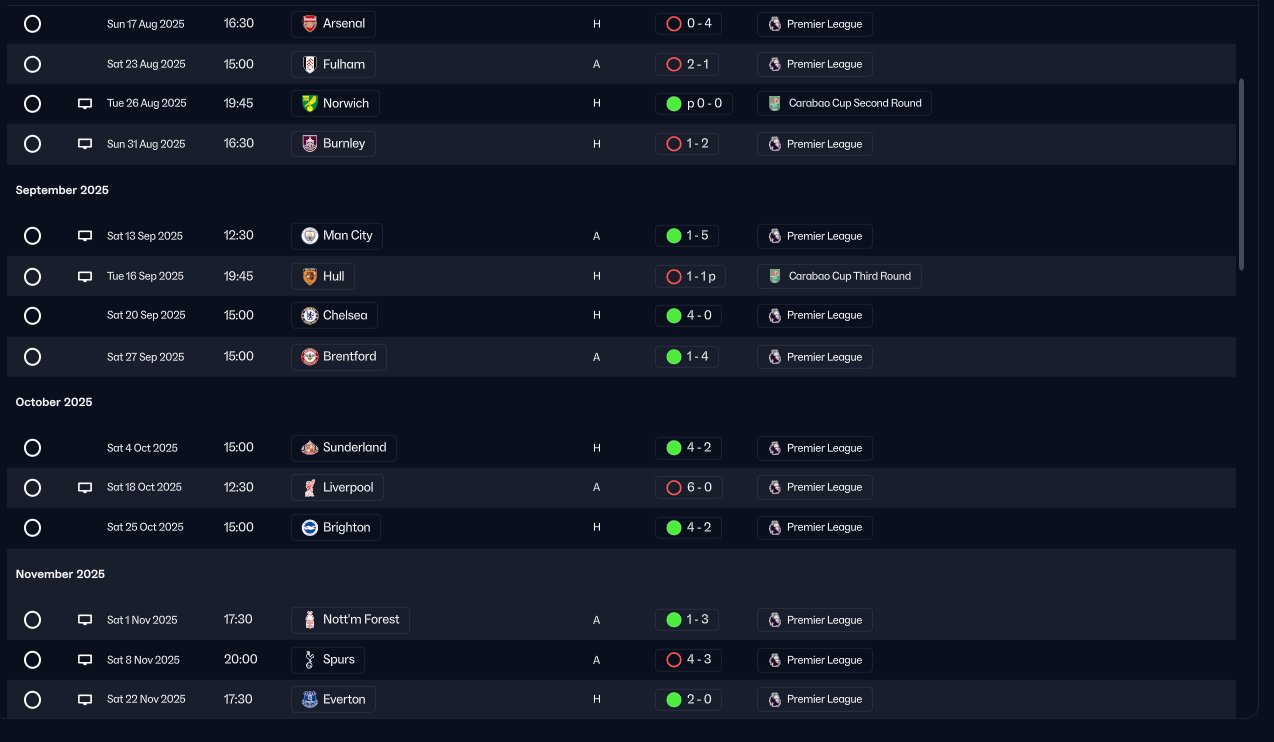Open the Nott'm Forest team button
The height and width of the screenshot is (742, 1274).
pyautogui.click(x=350, y=620)
